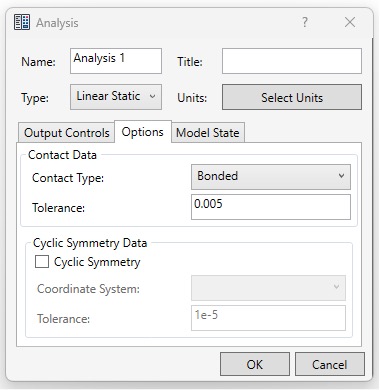Open the disabled Coordinate System dropdown
This screenshot has width=380, height=390.
point(268,288)
